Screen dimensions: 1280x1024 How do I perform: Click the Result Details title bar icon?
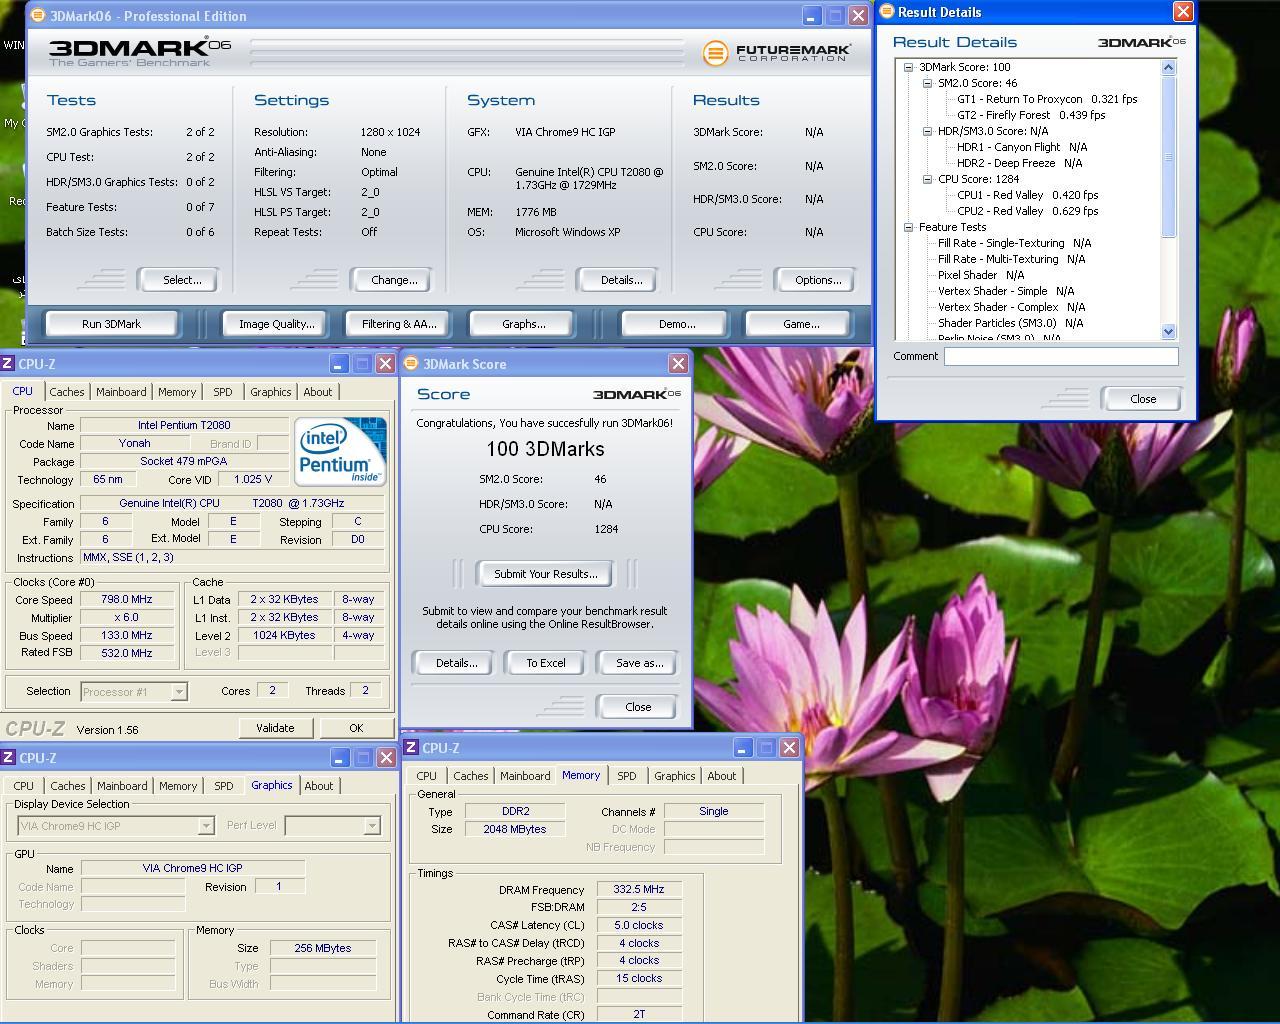(886, 12)
